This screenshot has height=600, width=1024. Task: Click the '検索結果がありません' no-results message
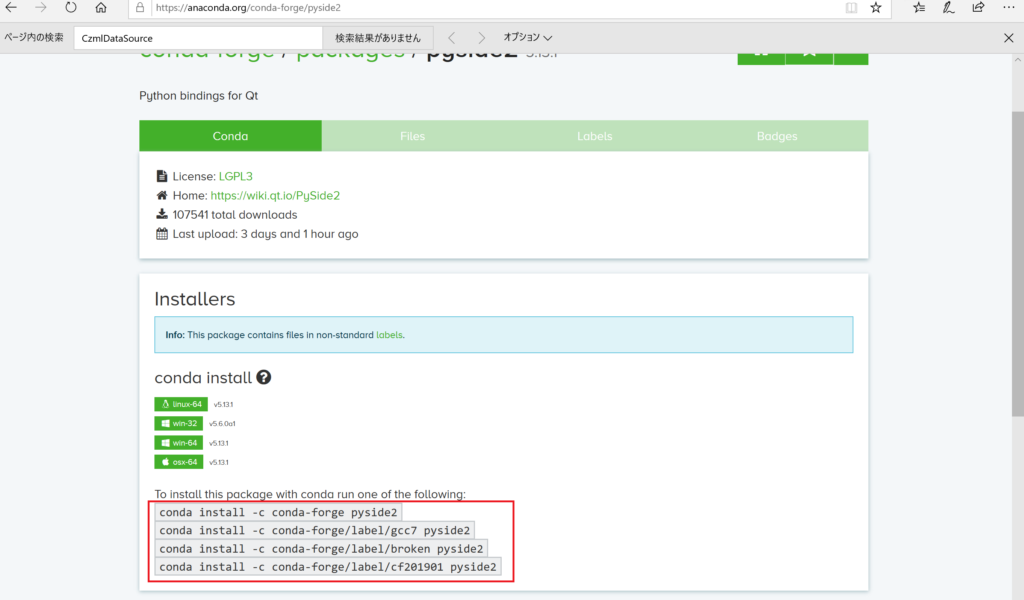coord(378,38)
